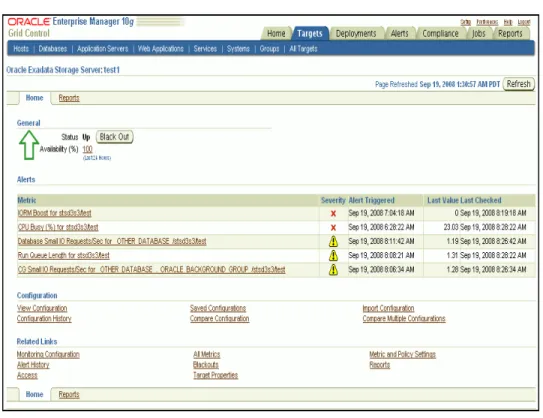Select the Targets main tab

tap(310, 34)
